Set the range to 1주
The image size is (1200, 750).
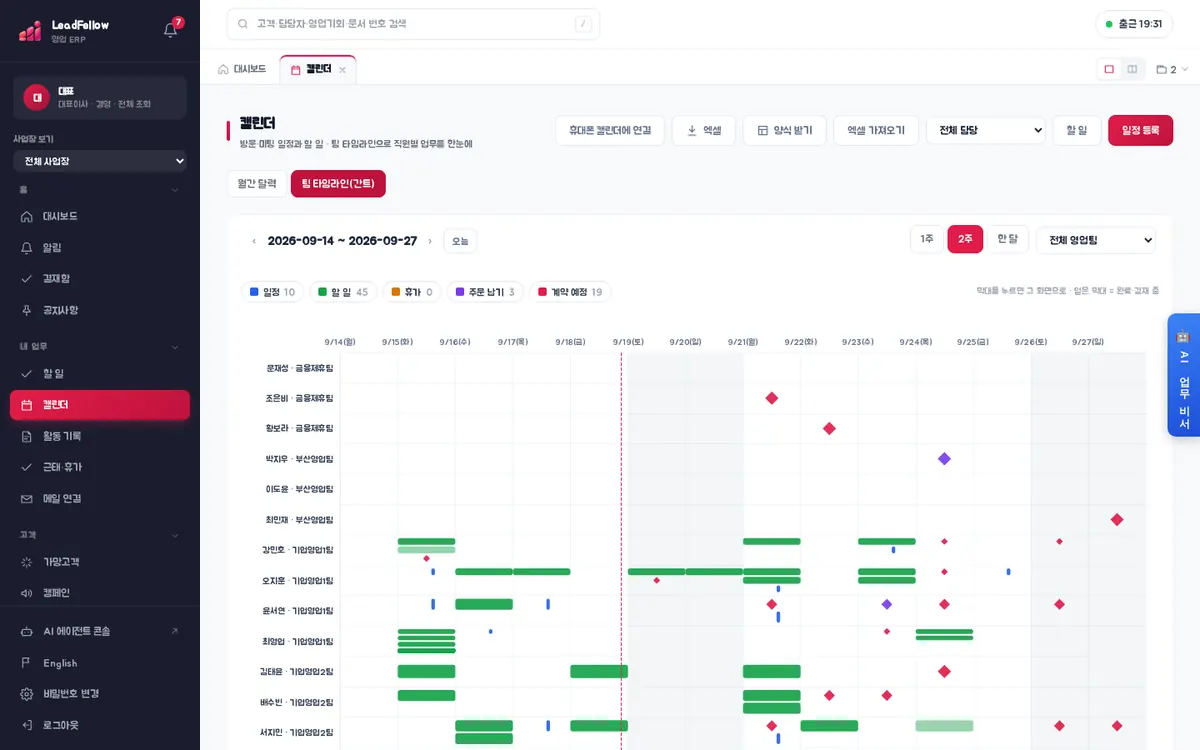pos(927,239)
